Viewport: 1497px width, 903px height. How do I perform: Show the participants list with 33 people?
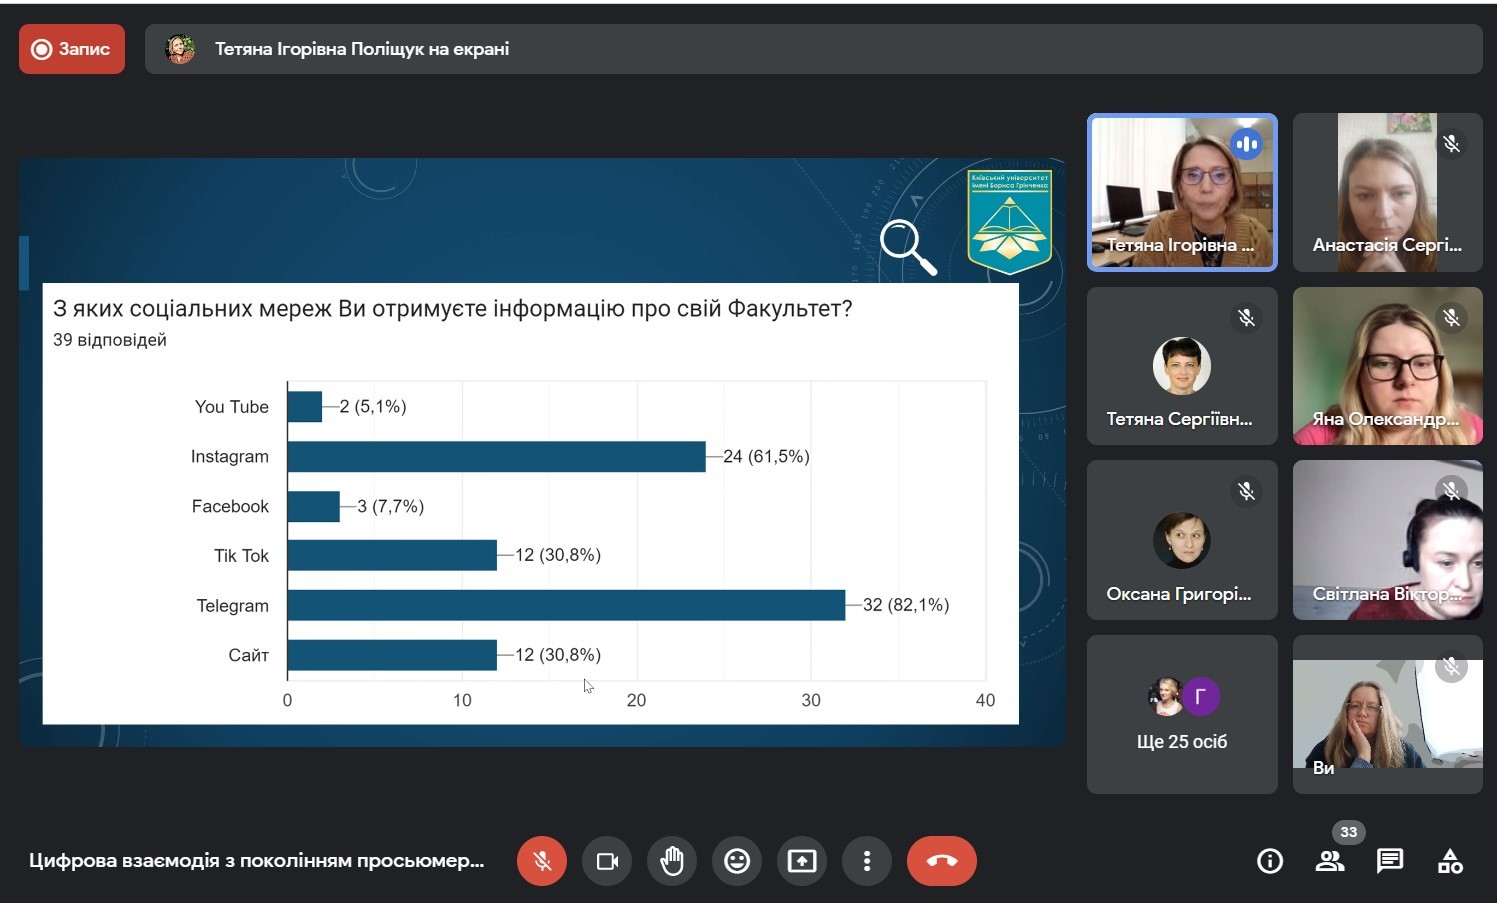[x=1330, y=861]
